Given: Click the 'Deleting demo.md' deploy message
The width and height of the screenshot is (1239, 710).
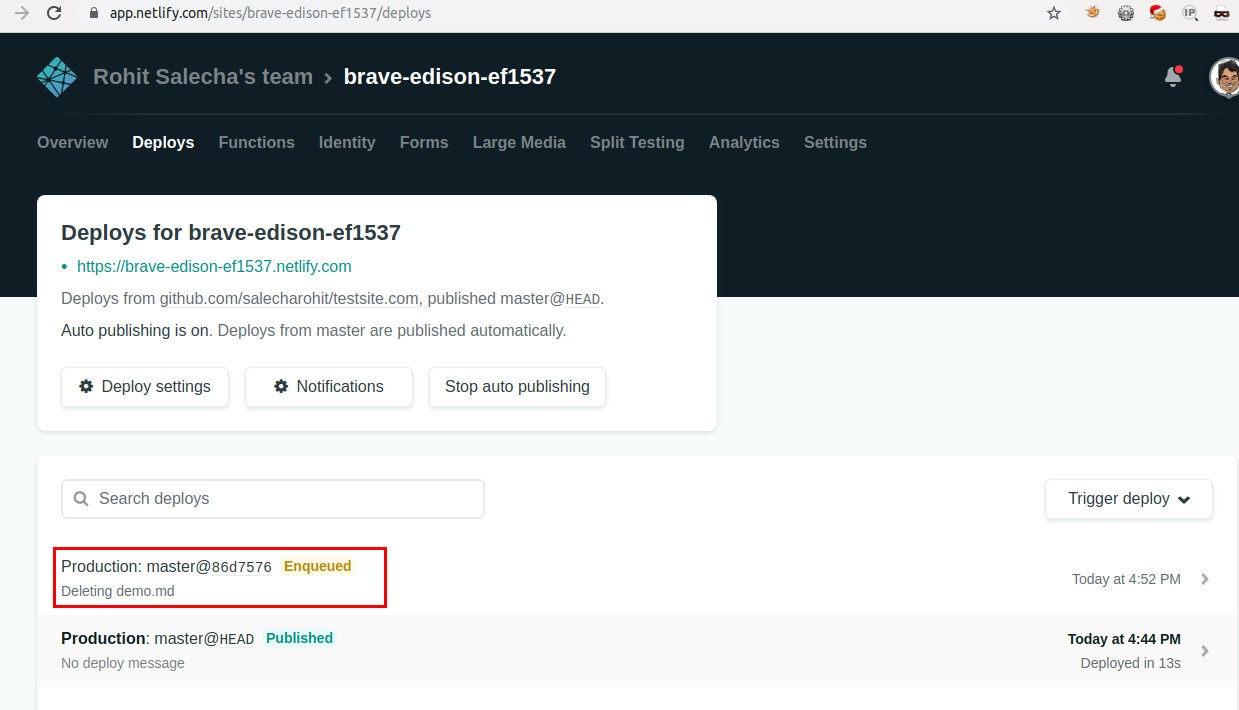Looking at the screenshot, I should click(118, 591).
